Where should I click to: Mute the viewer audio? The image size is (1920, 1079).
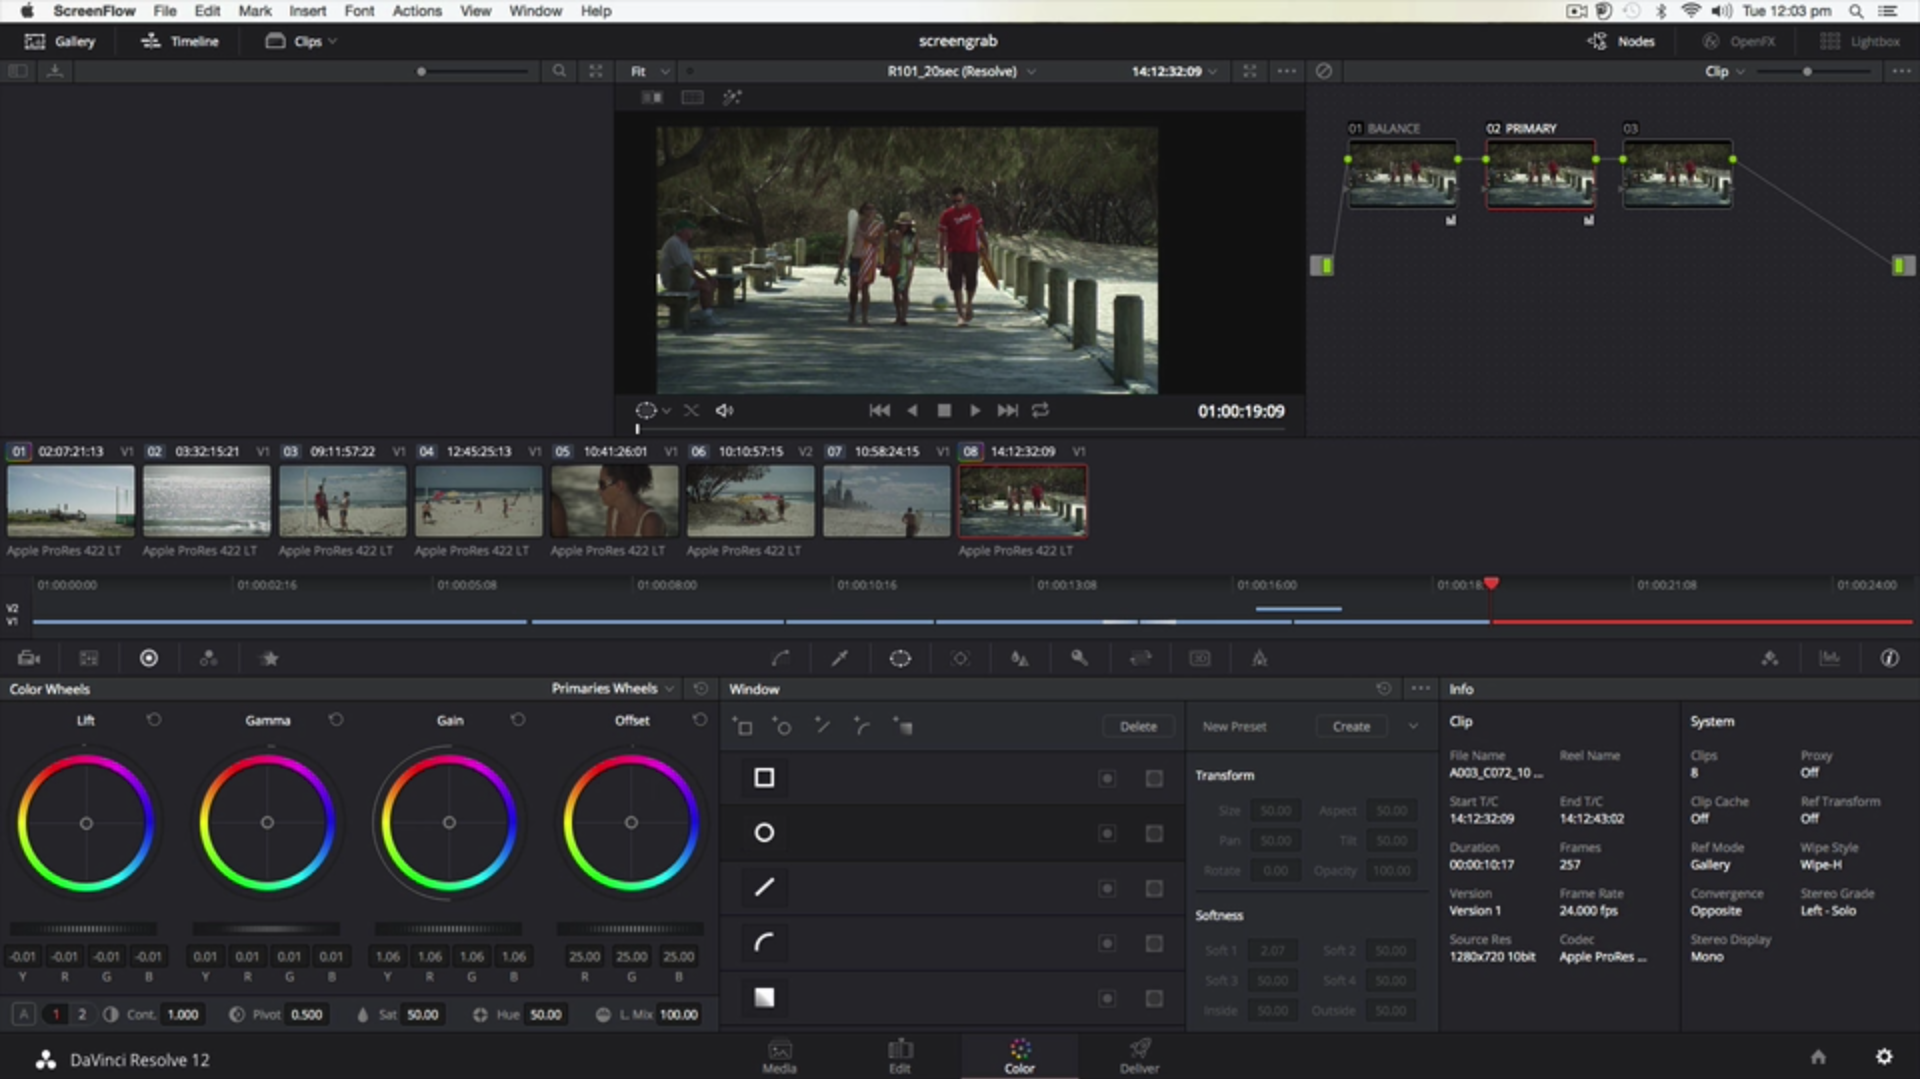point(725,411)
